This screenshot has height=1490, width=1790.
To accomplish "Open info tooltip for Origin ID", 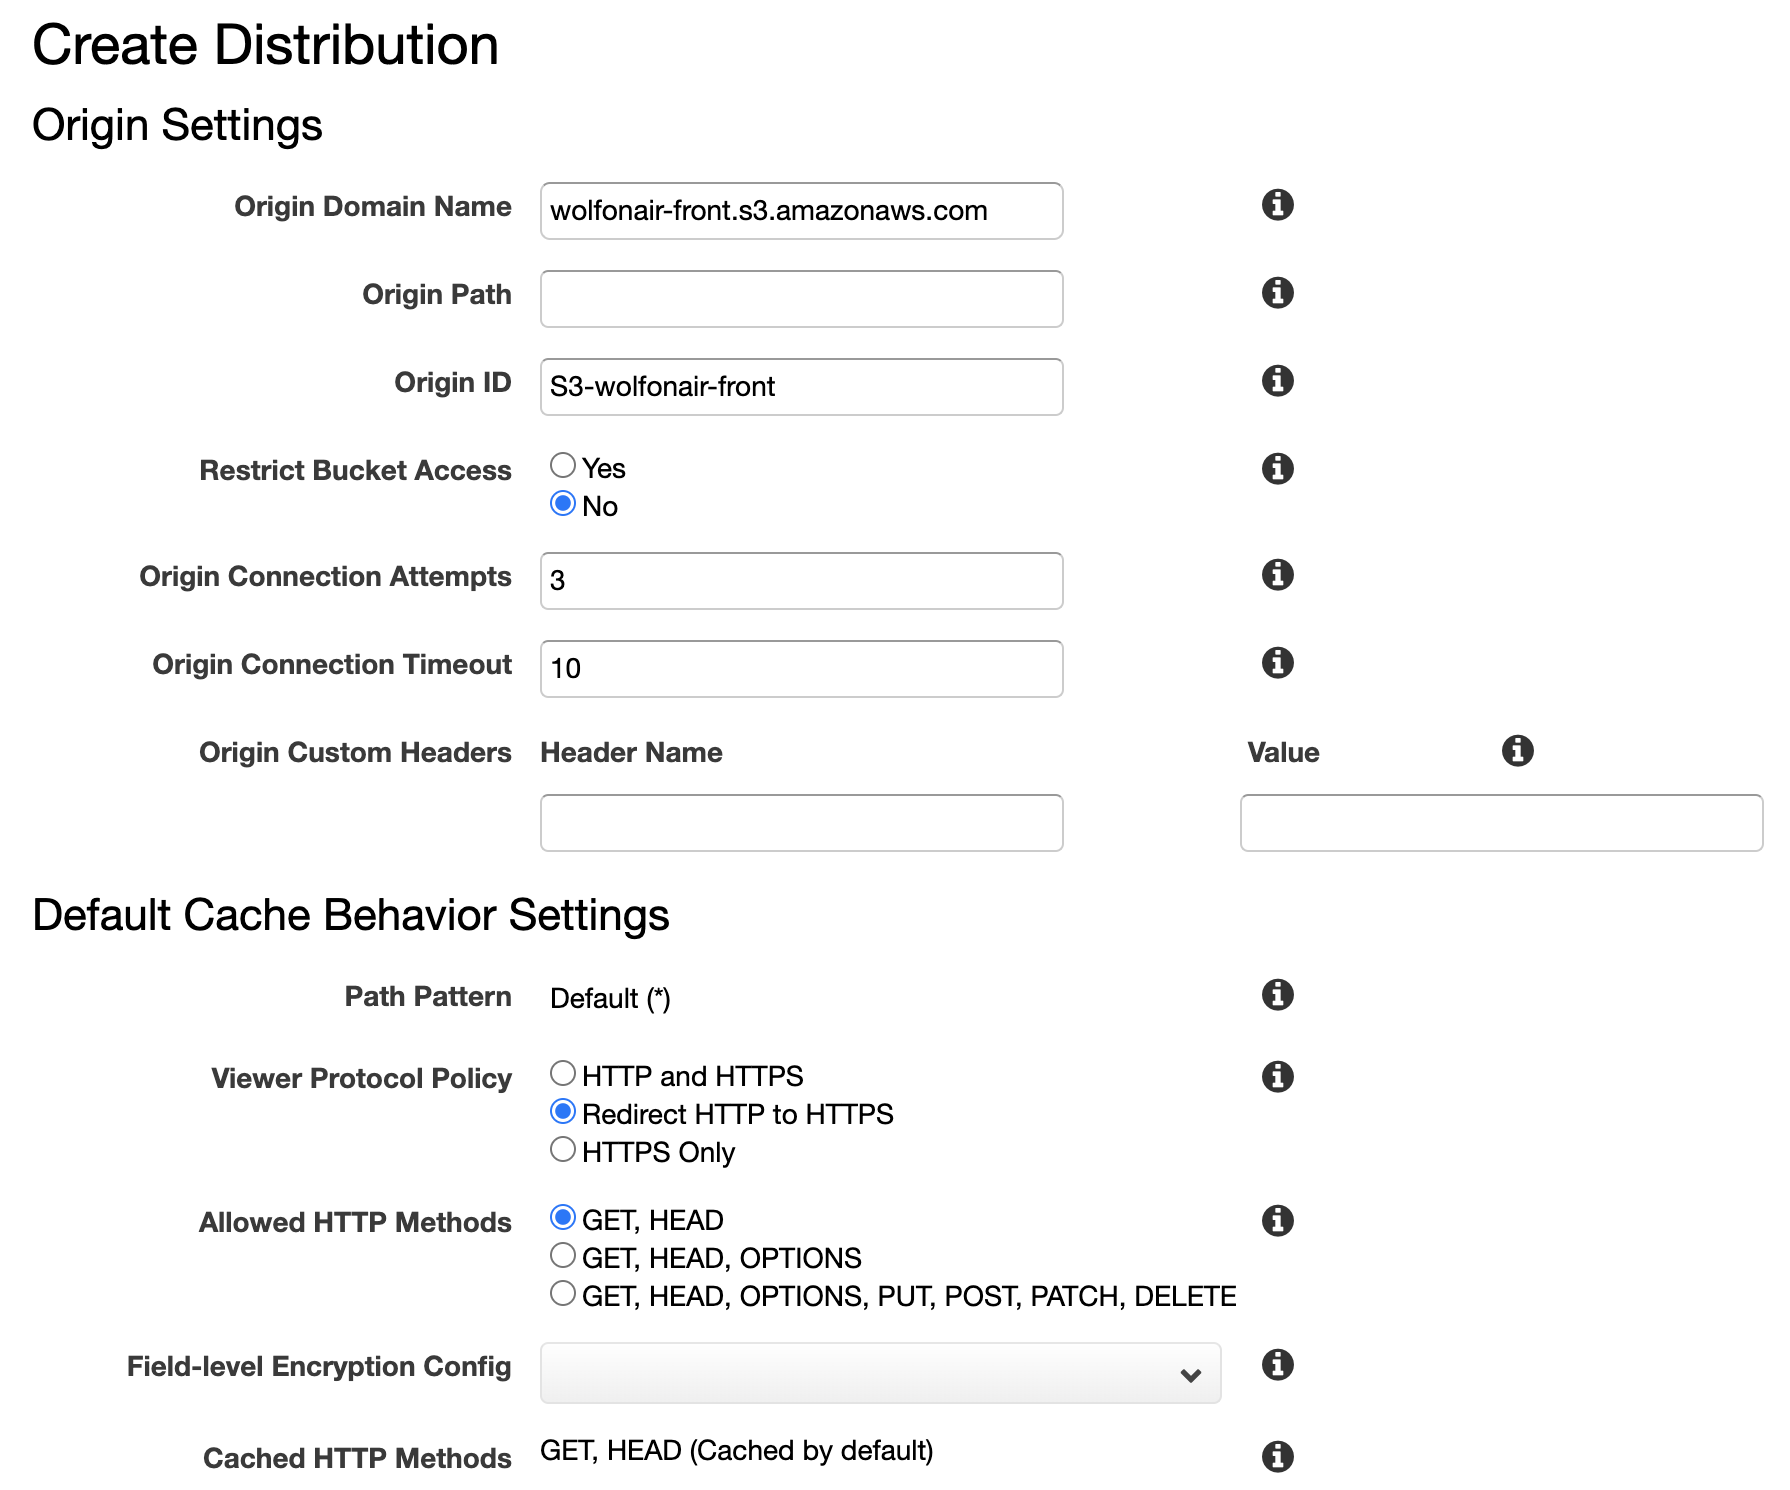I will (x=1277, y=381).
